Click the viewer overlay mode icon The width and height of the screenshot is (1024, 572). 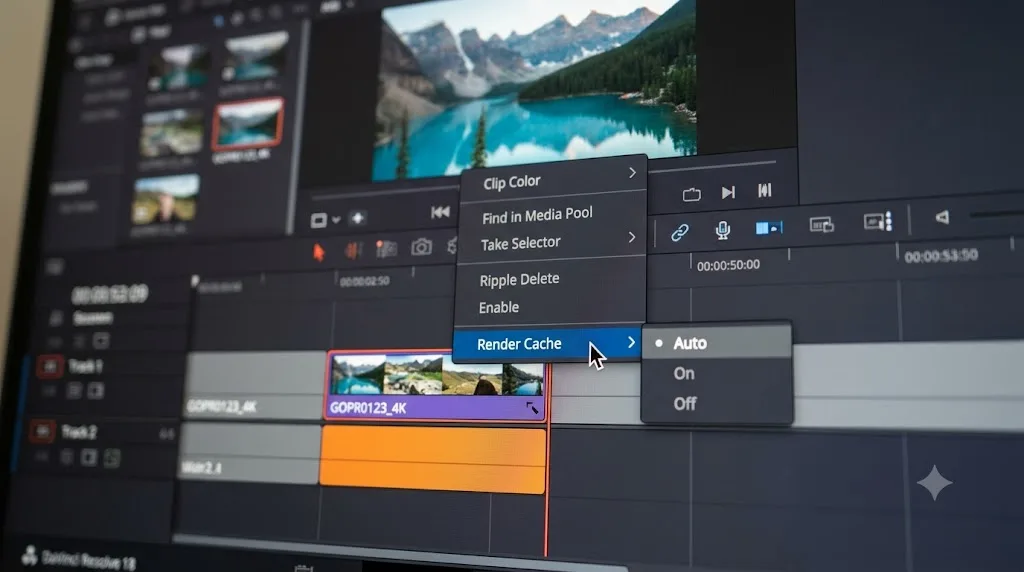pos(319,221)
